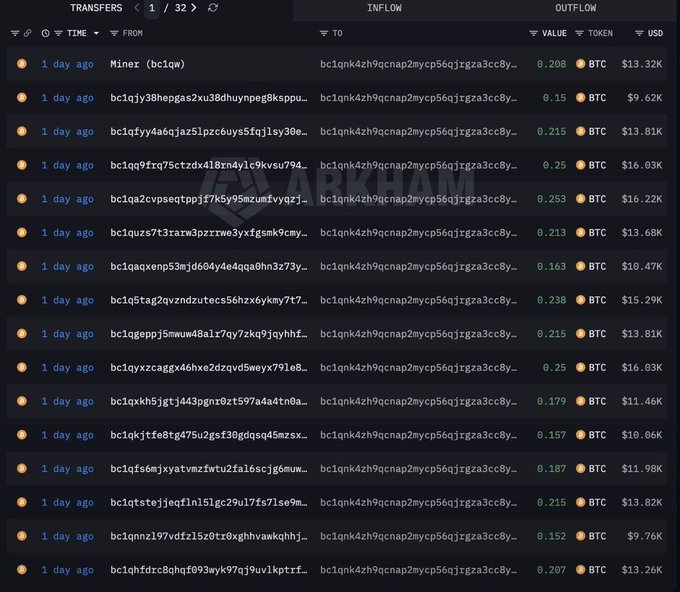The width and height of the screenshot is (680, 592).
Task: Open sender address bc1qyxzcaggx46hxe2dzq...
Action: [x=209, y=368]
